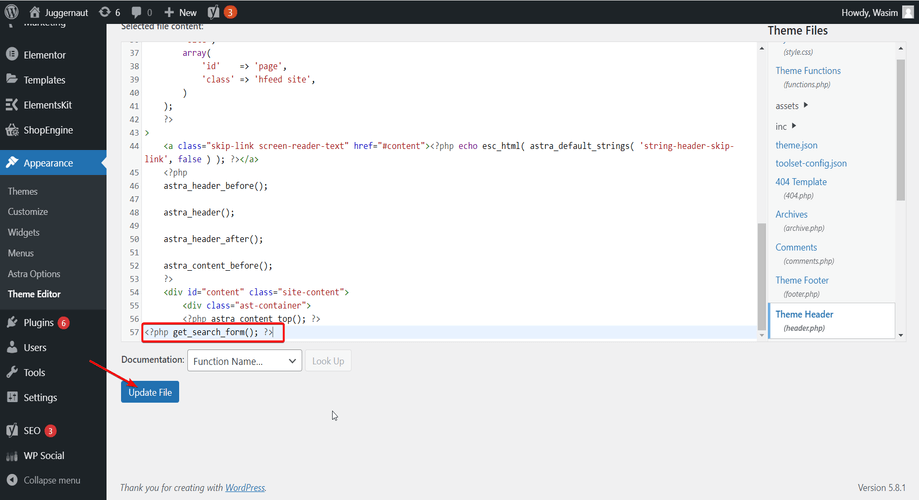
Task: Click Howdy, Wasim account text
Action: click(x=869, y=12)
